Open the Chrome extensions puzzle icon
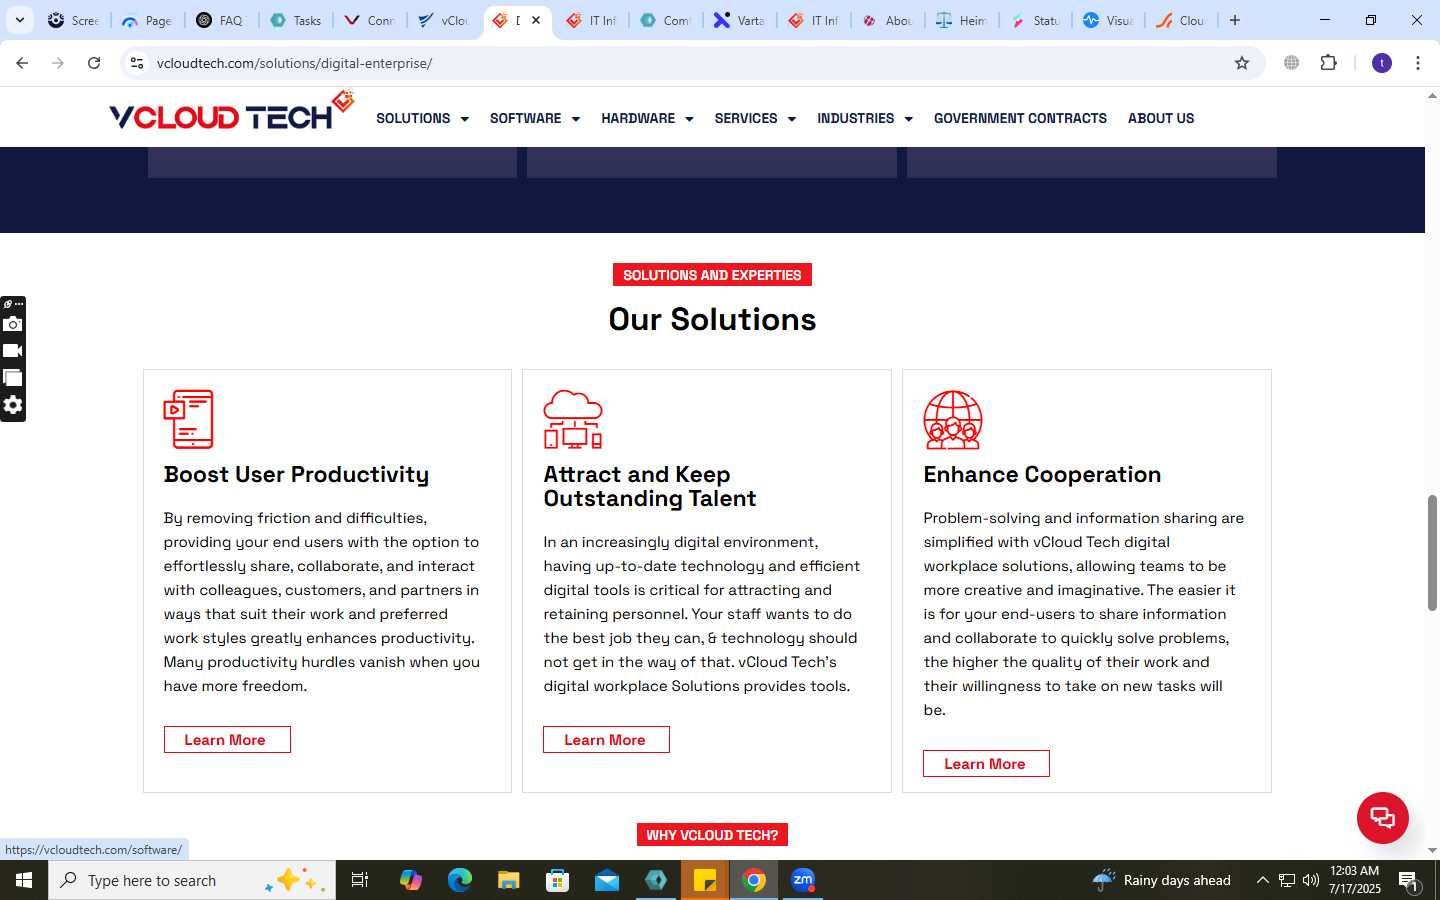Screen dimensions: 1440x900 point(1328,63)
